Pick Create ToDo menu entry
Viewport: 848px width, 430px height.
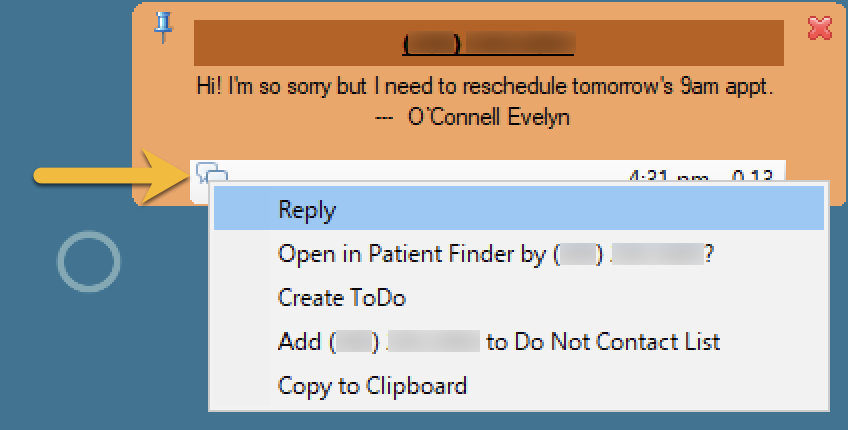tap(341, 298)
